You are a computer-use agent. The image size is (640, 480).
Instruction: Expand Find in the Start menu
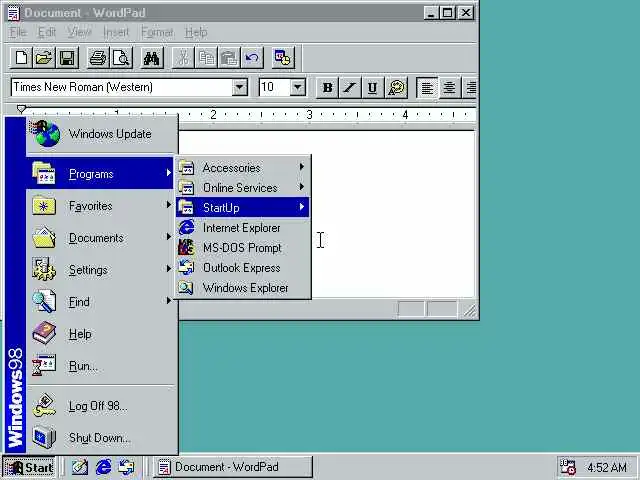pyautogui.click(x=101, y=302)
